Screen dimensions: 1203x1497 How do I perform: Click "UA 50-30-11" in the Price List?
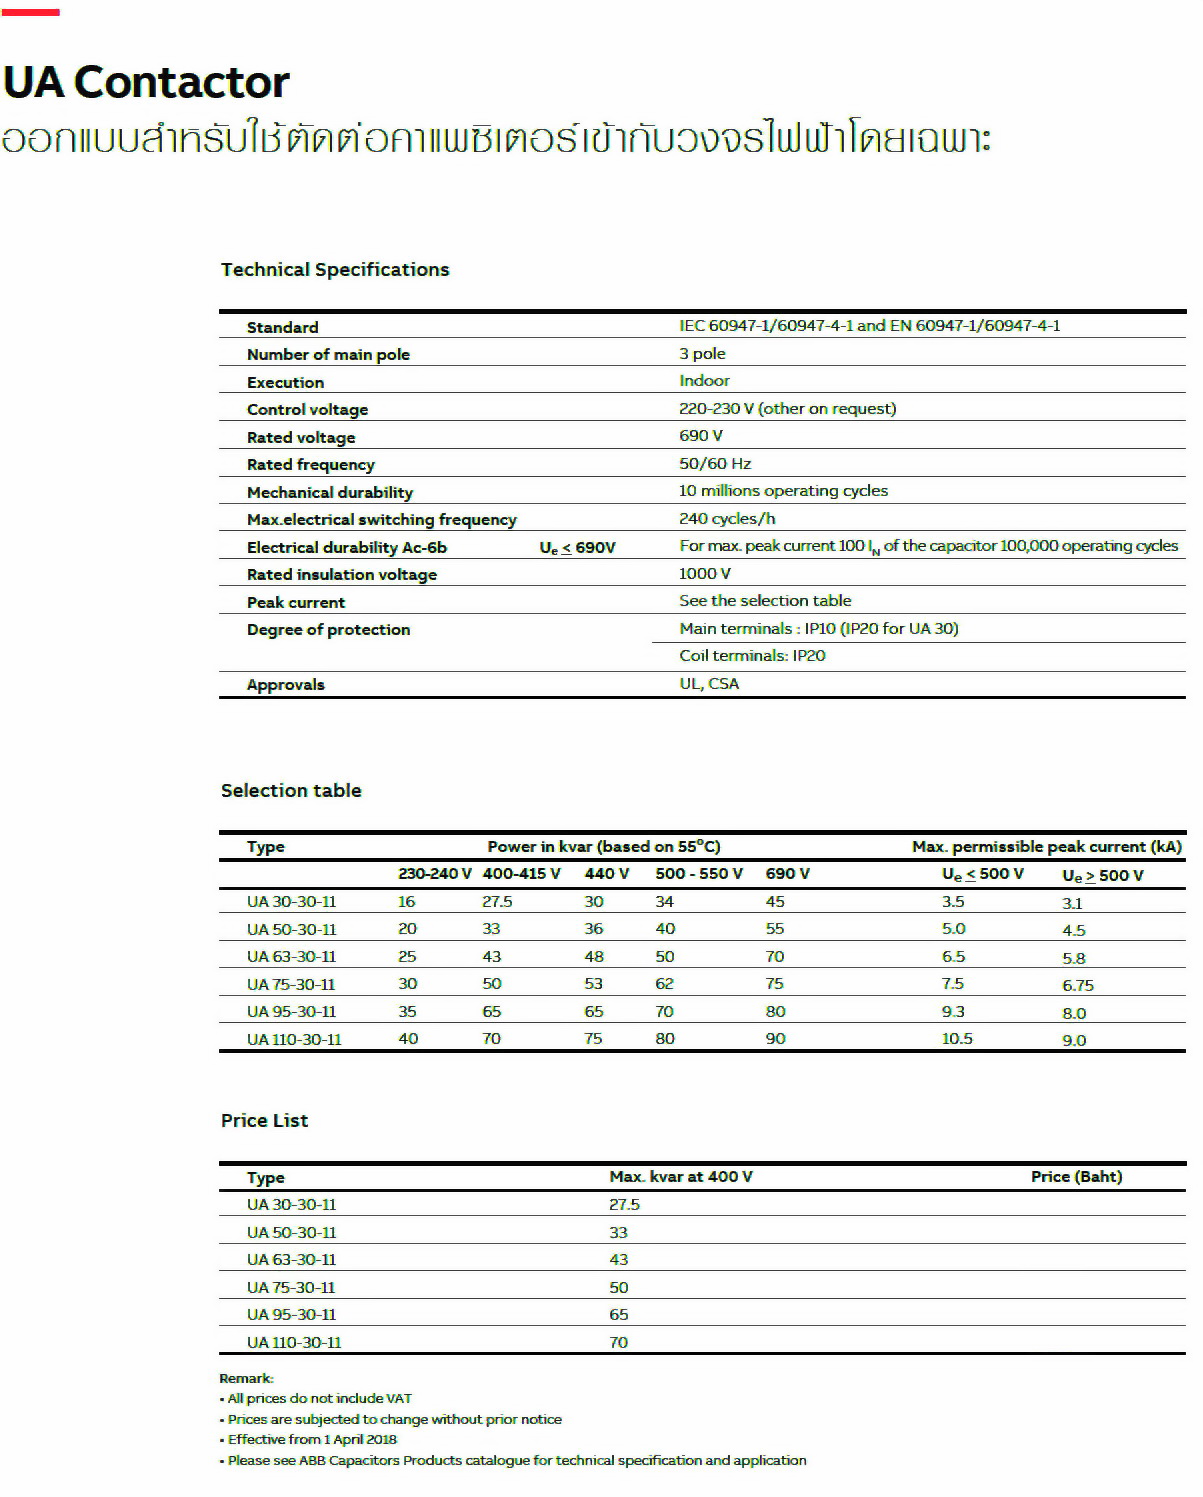pos(292,1232)
